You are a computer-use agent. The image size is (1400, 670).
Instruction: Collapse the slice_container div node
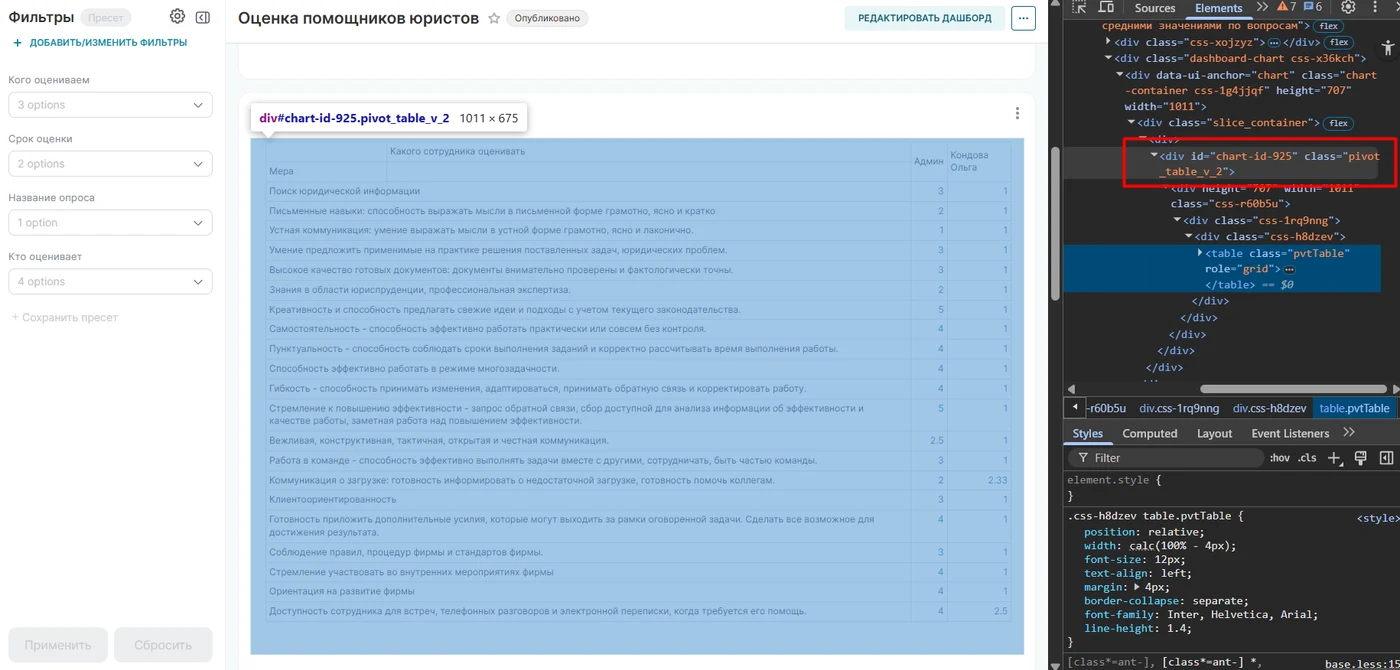coord(1132,123)
